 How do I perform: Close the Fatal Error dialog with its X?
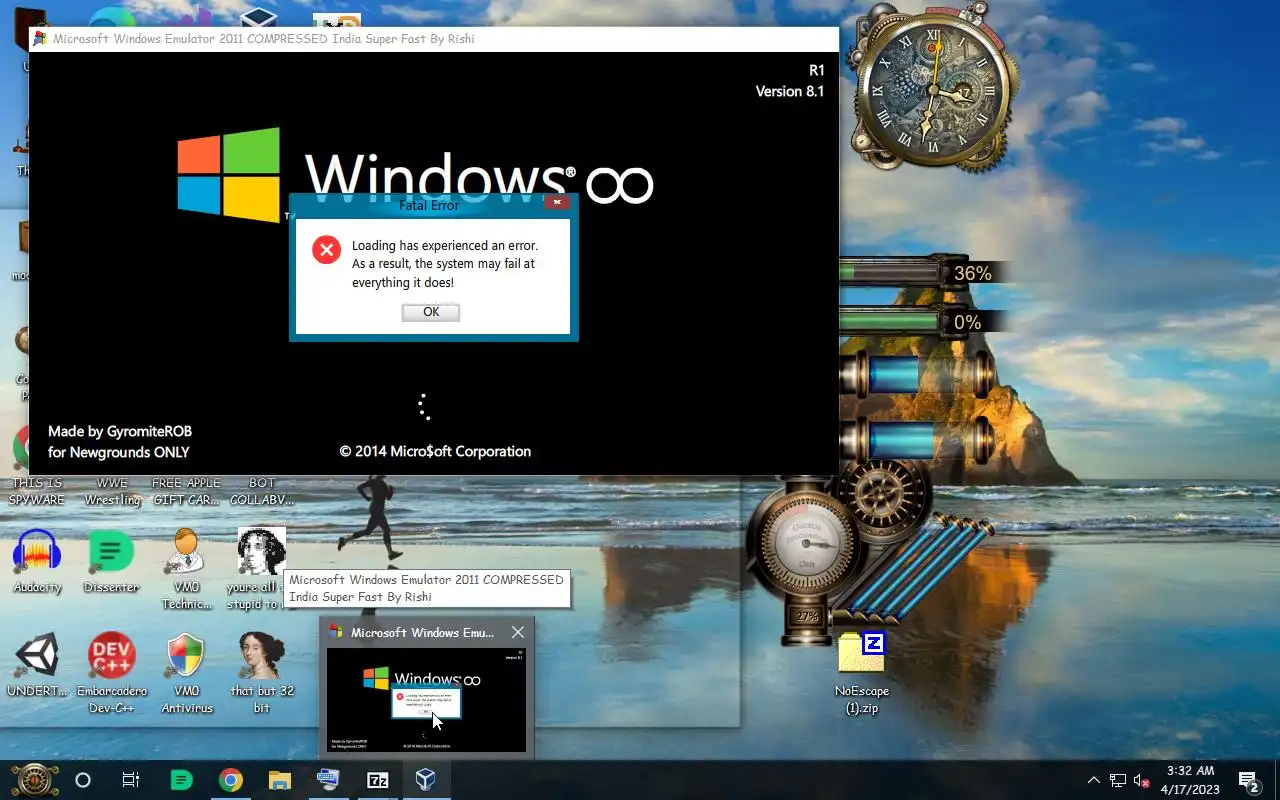[x=558, y=202]
